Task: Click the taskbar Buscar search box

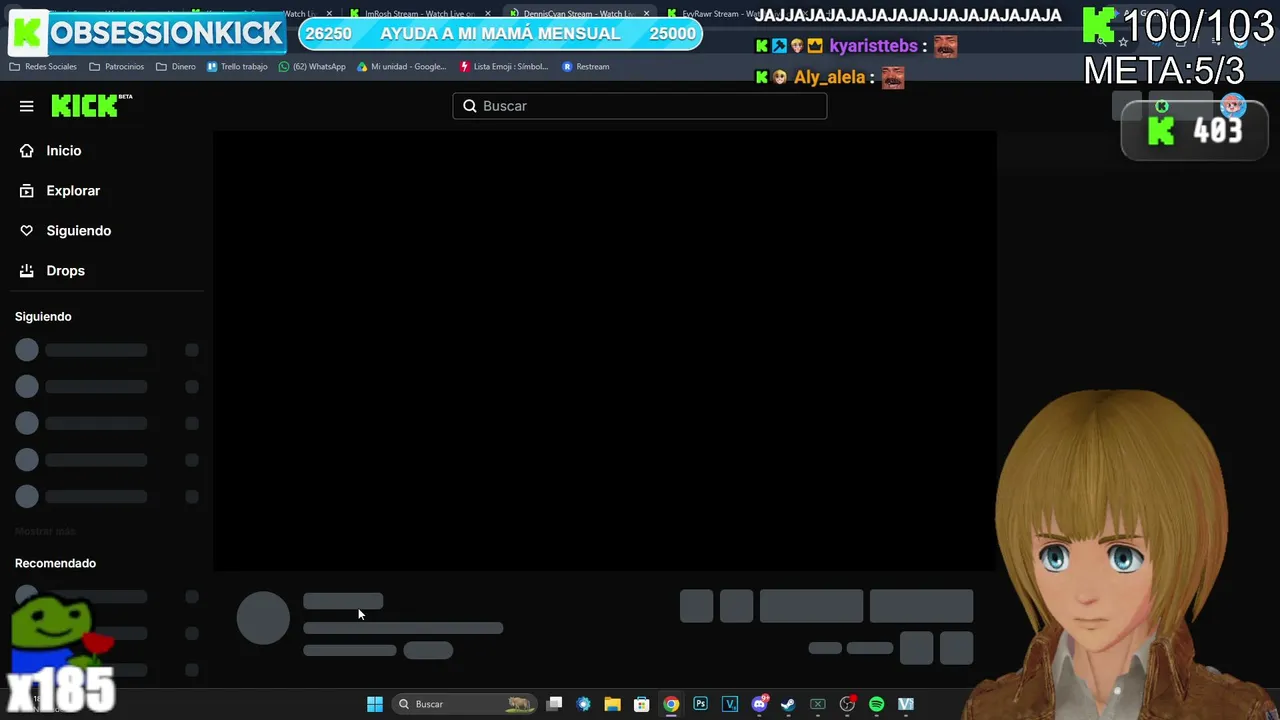Action: coord(463,704)
